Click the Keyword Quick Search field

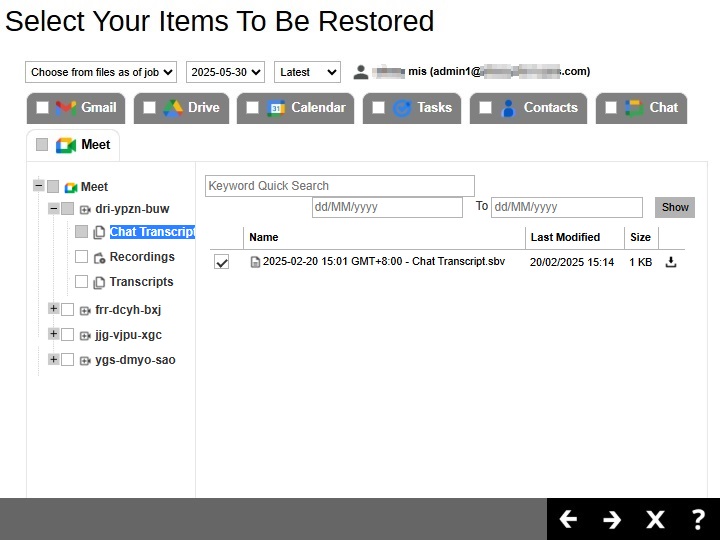[x=340, y=186]
